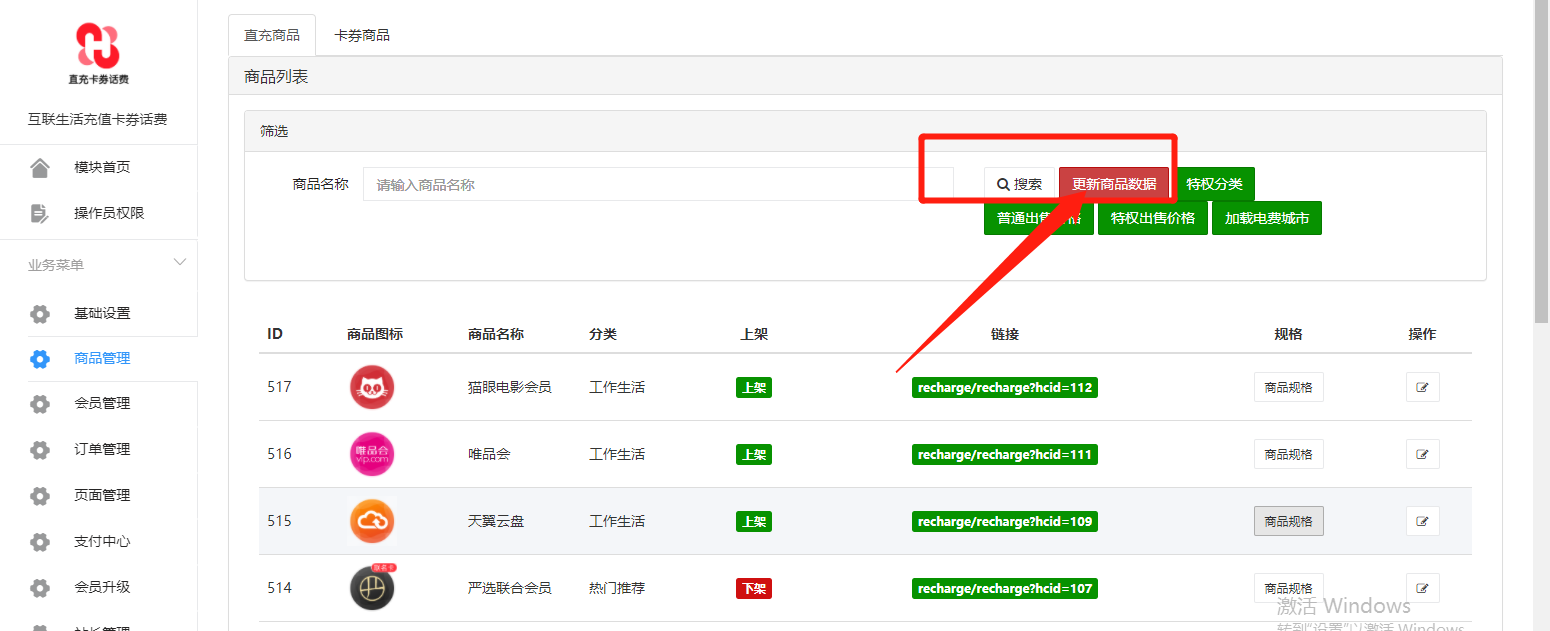Edit product row 515
The image size is (1550, 631).
pos(1422,521)
